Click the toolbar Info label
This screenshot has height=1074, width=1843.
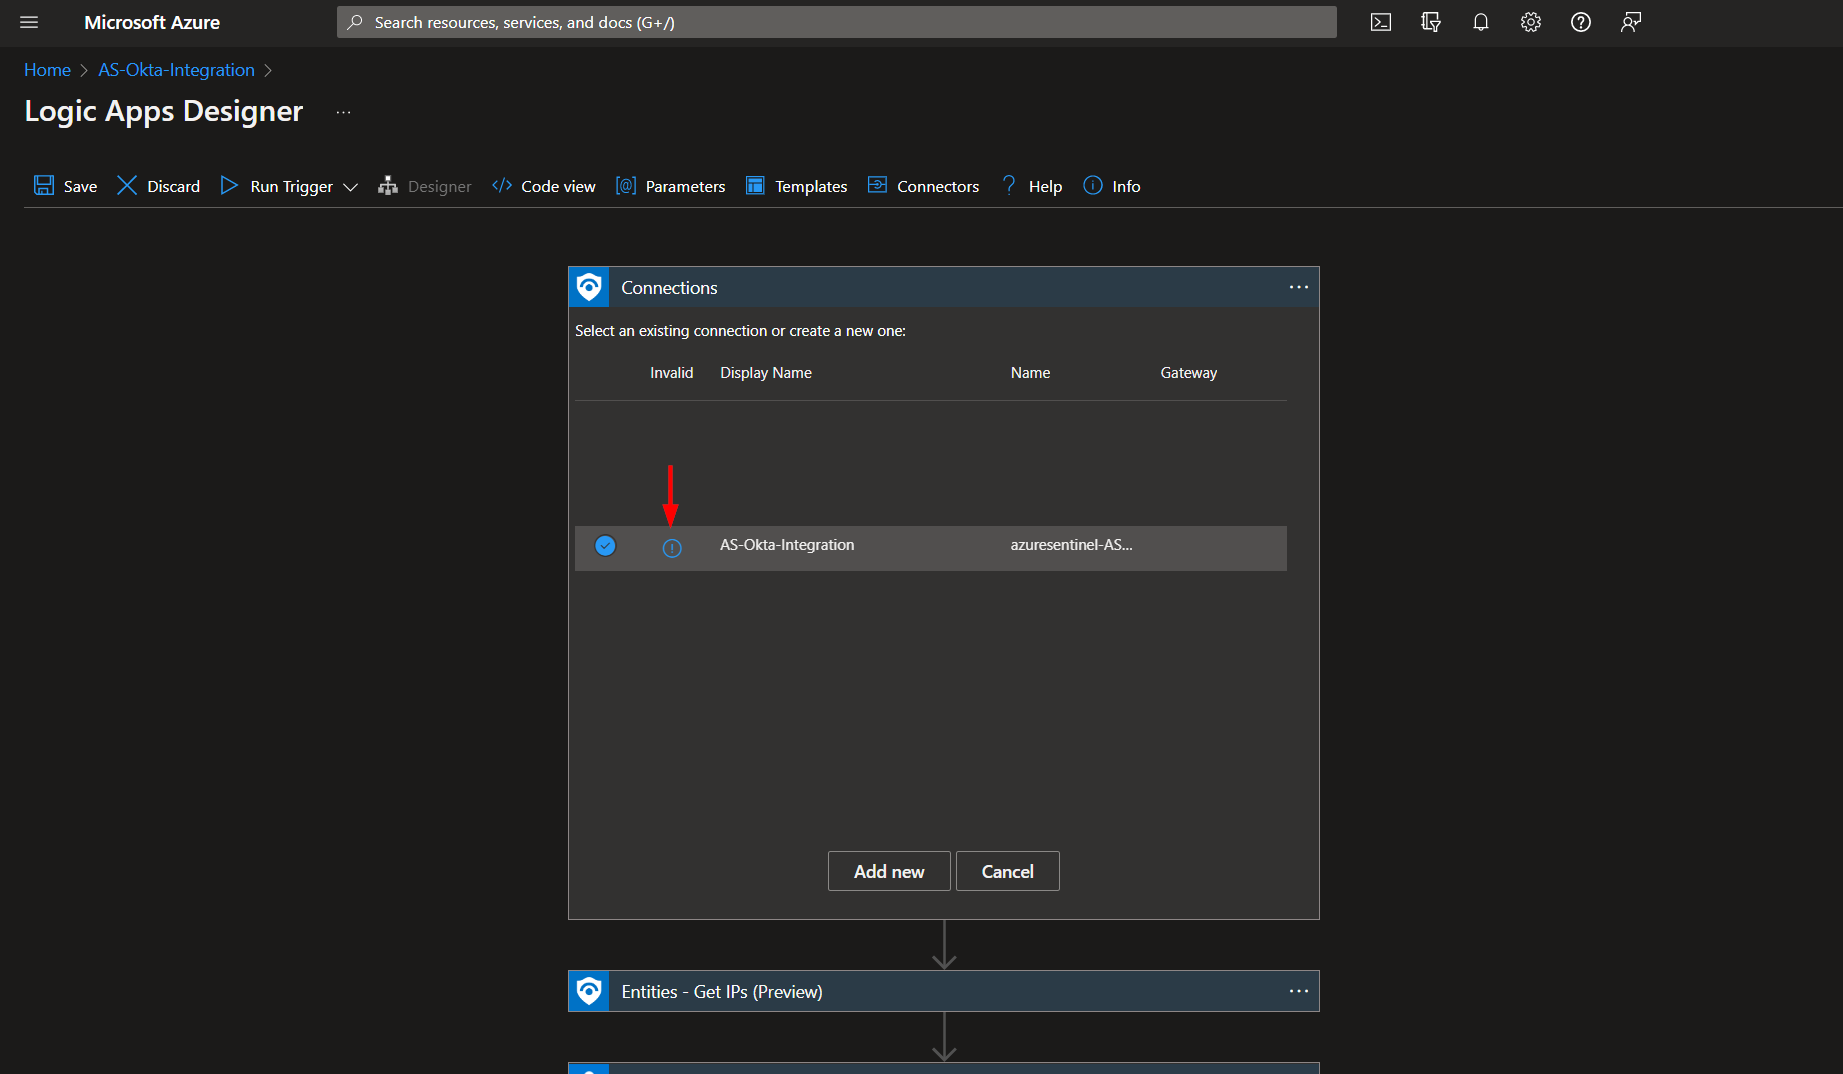point(1126,187)
